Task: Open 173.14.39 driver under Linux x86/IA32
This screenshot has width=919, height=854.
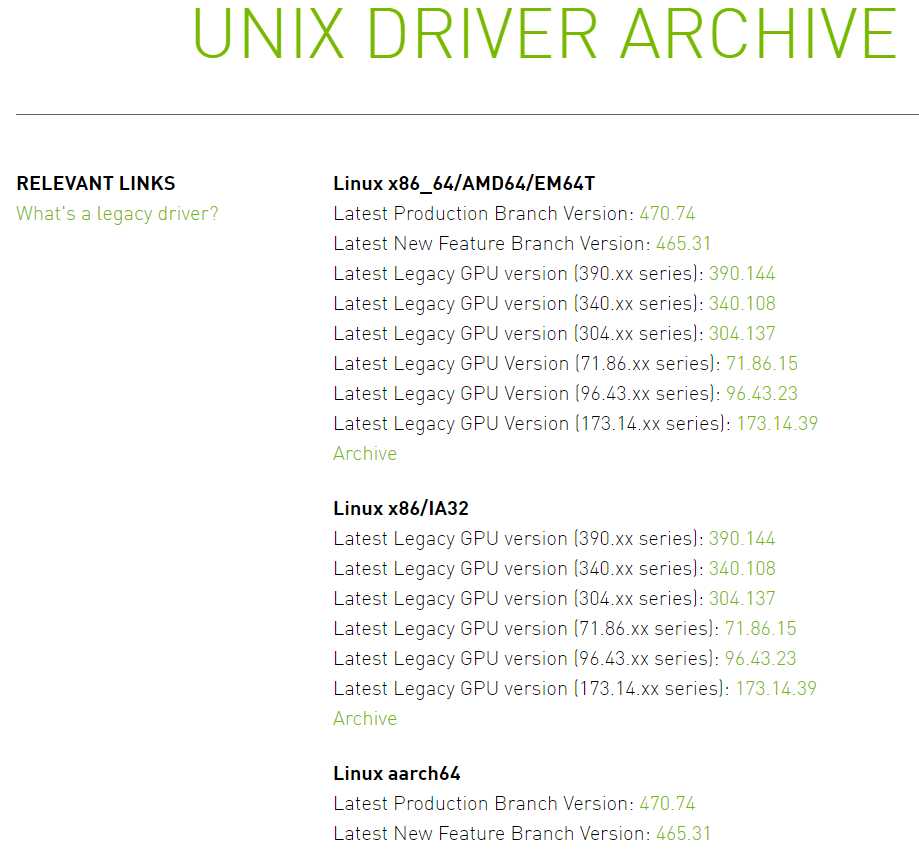Action: tap(776, 688)
